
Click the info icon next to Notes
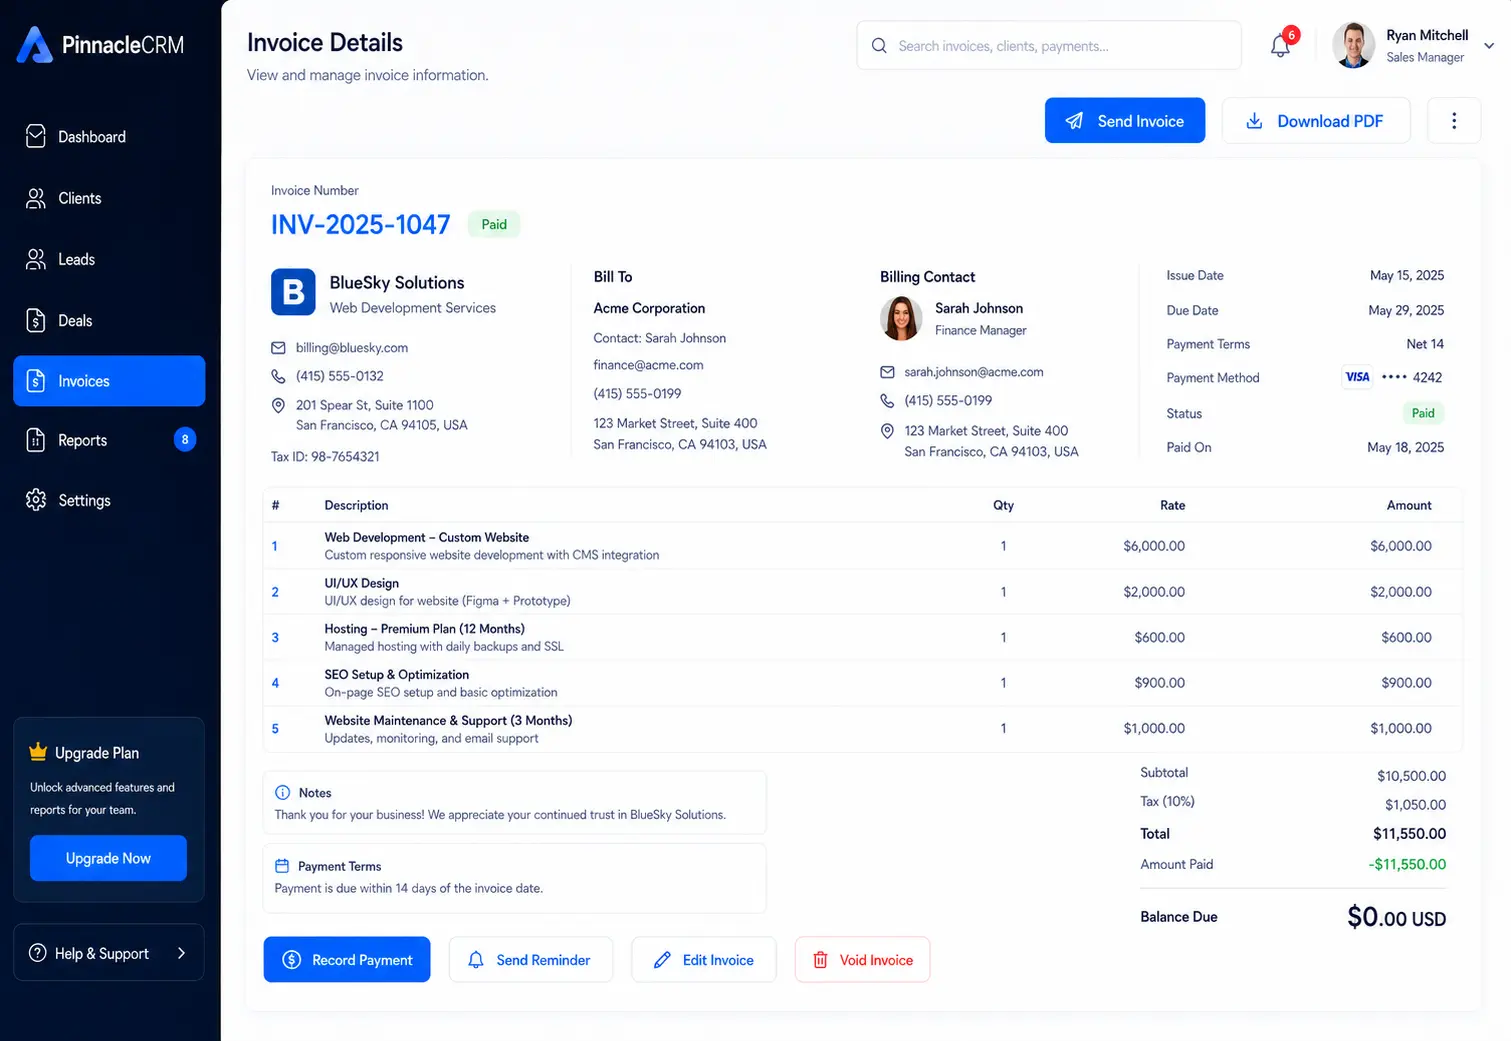(x=283, y=793)
